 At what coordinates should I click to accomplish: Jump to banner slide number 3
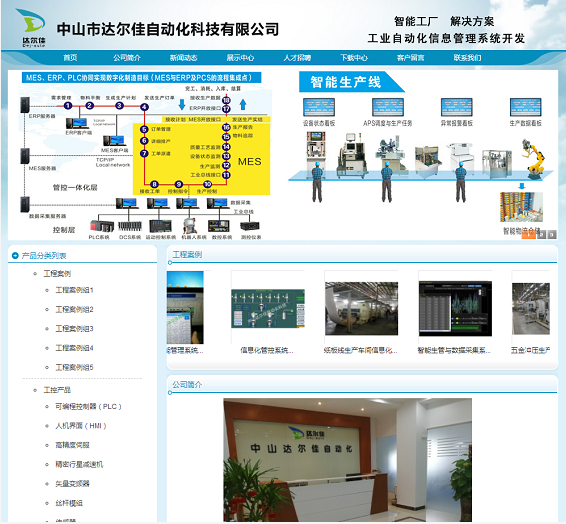(x=552, y=235)
